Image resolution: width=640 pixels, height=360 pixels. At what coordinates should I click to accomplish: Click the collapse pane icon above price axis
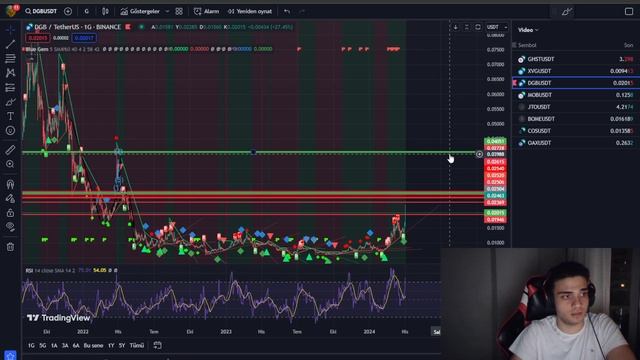point(467,27)
